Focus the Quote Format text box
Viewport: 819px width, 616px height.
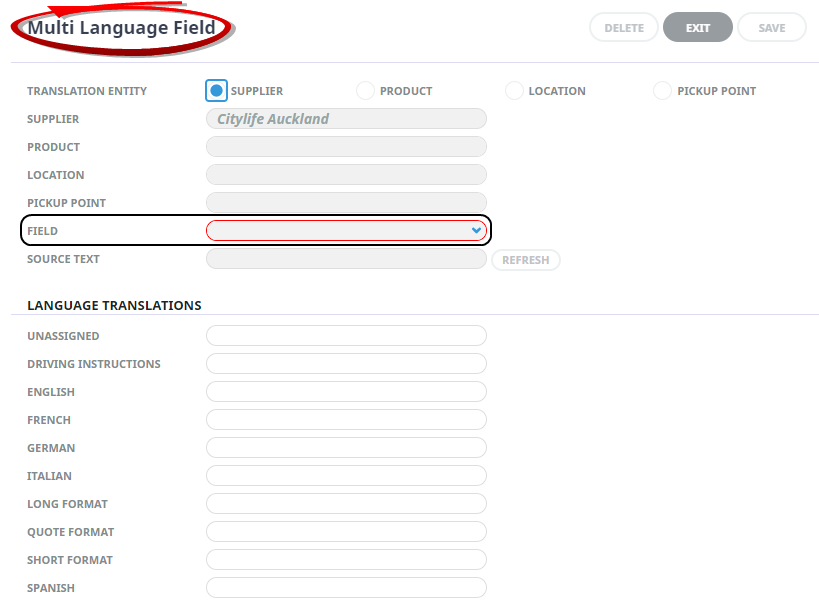point(346,532)
